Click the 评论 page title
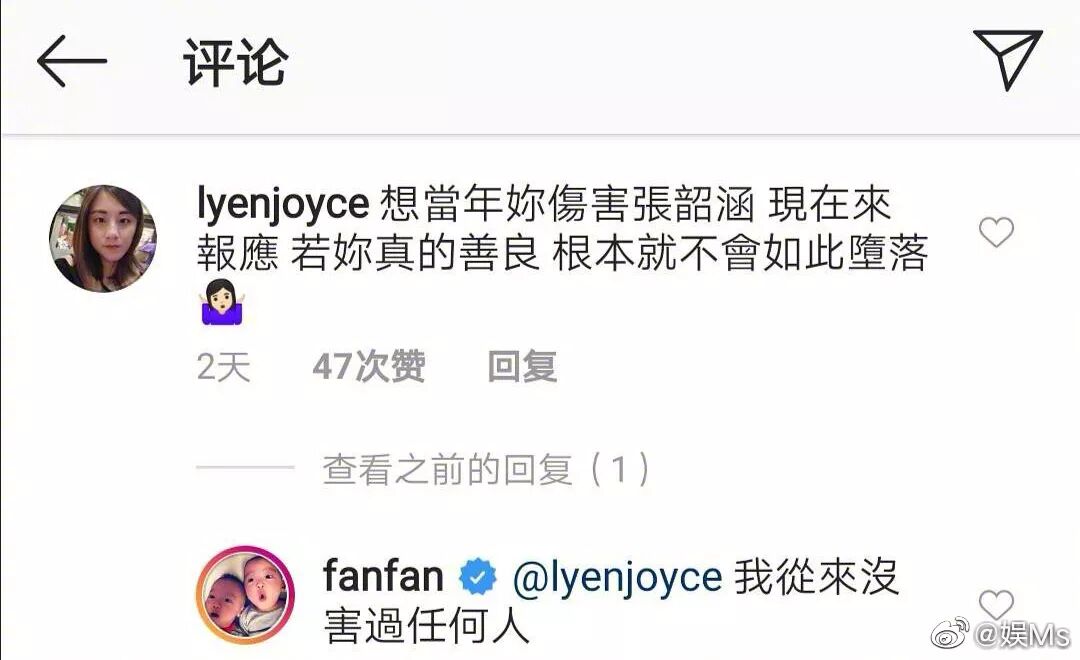Screen dimensions: 1080x660 tap(235, 63)
